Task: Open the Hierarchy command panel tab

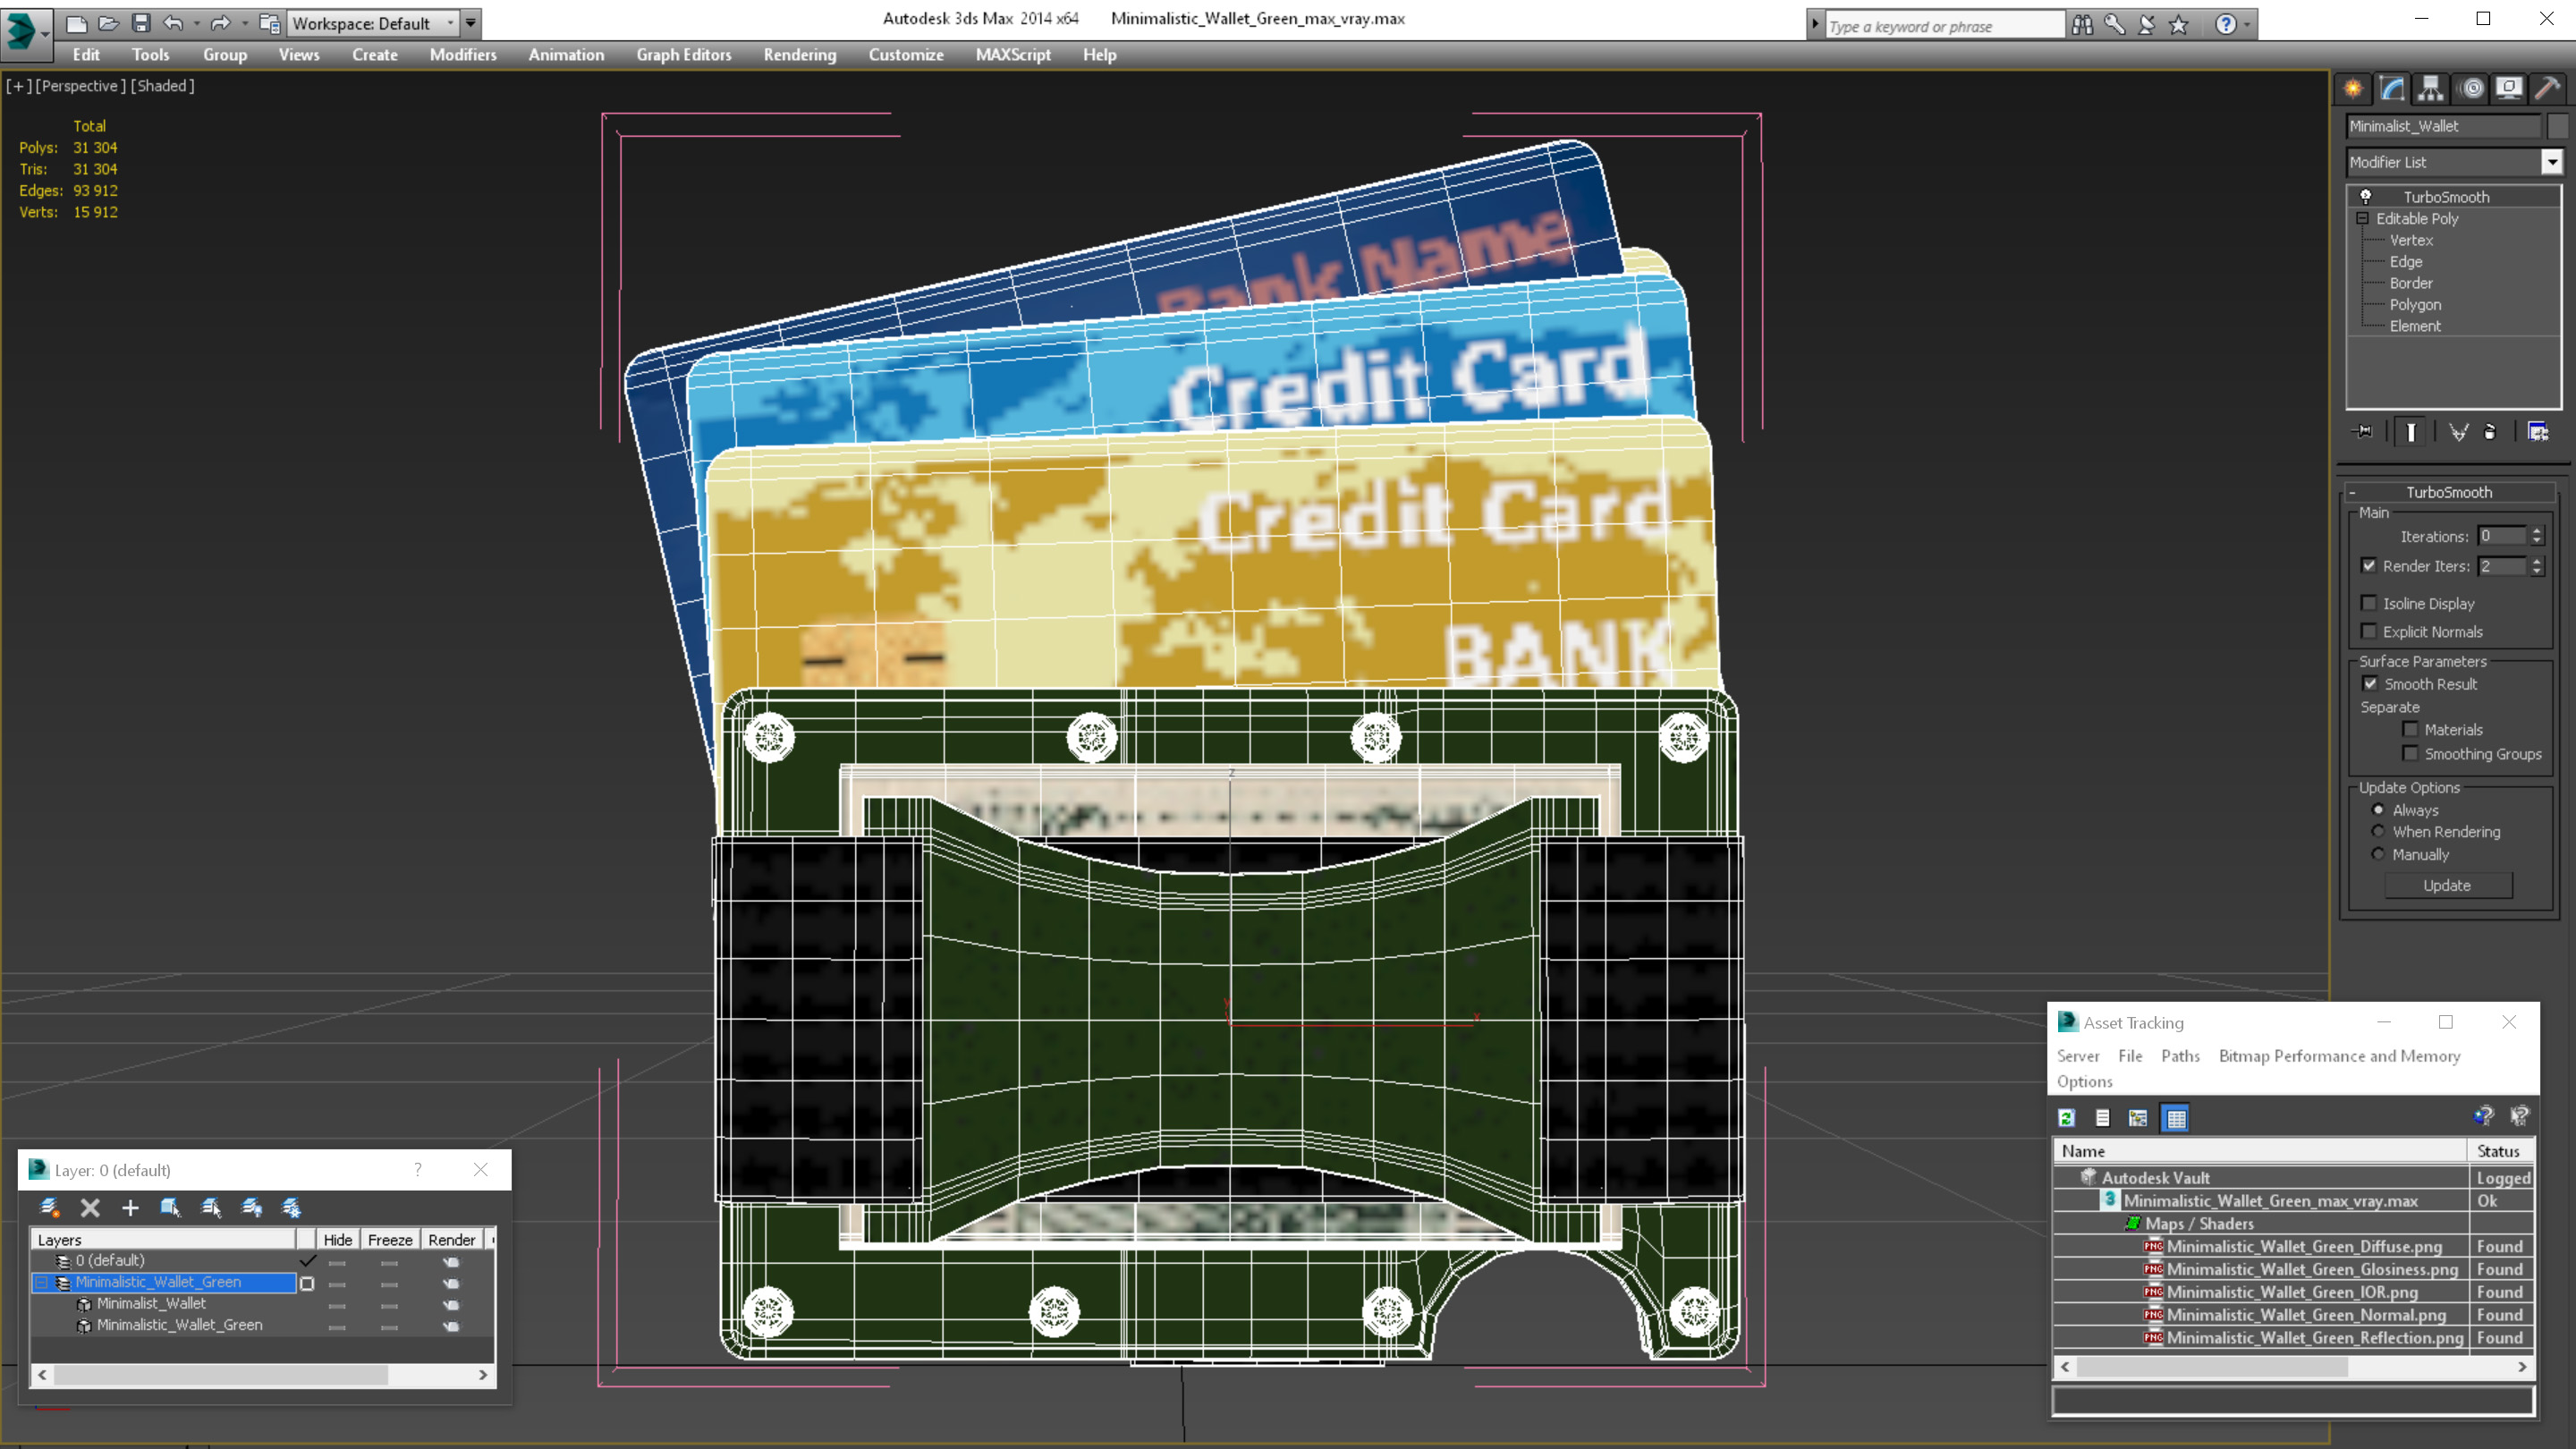Action: coord(2430,89)
